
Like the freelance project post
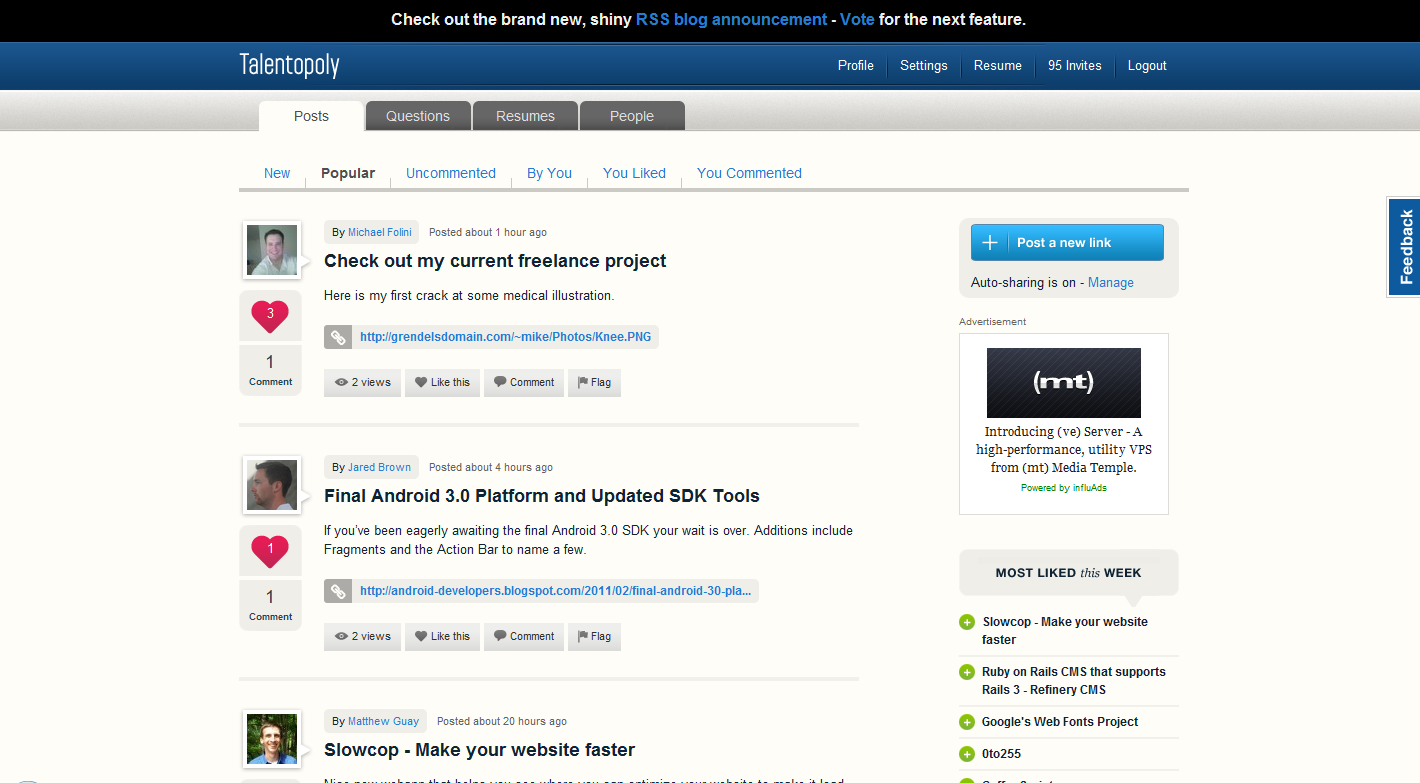click(x=442, y=382)
